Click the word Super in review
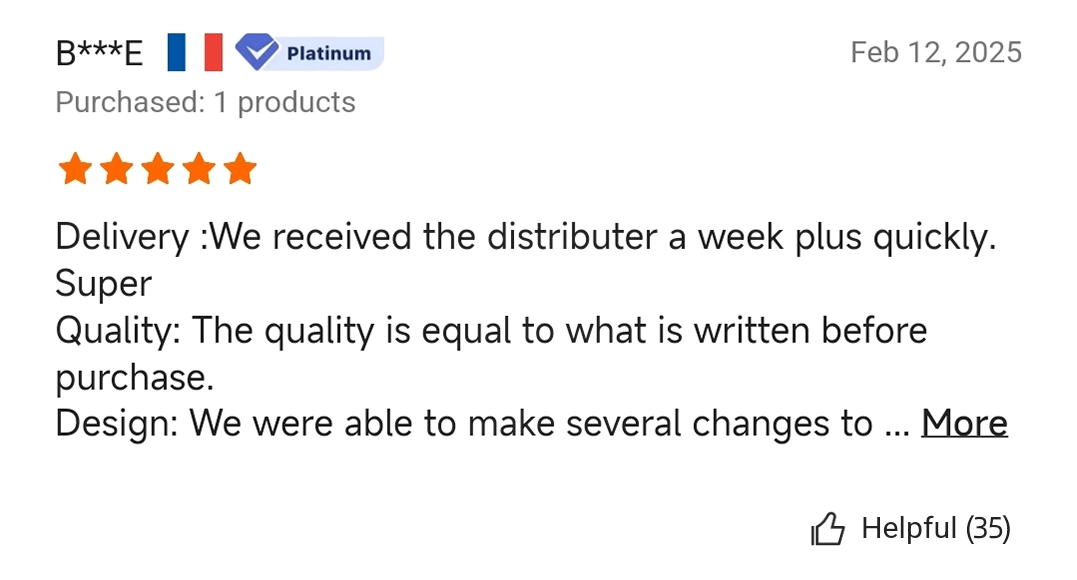Viewport: 1077px width, 580px height. [104, 284]
